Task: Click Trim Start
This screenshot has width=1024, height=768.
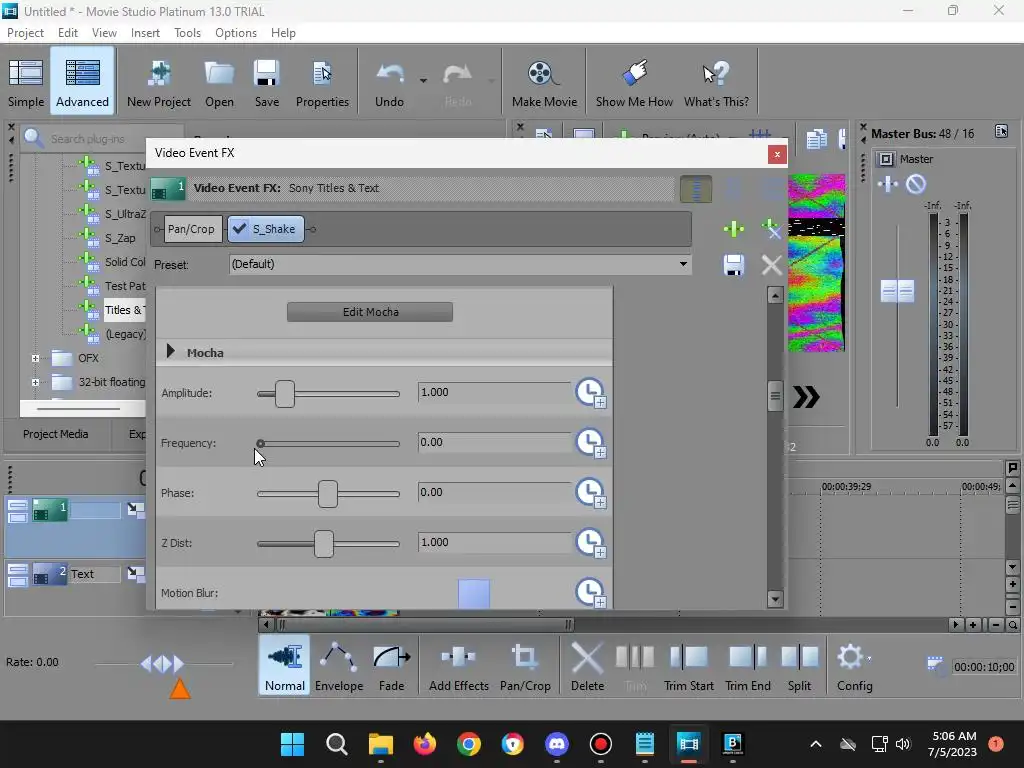Action: (688, 665)
